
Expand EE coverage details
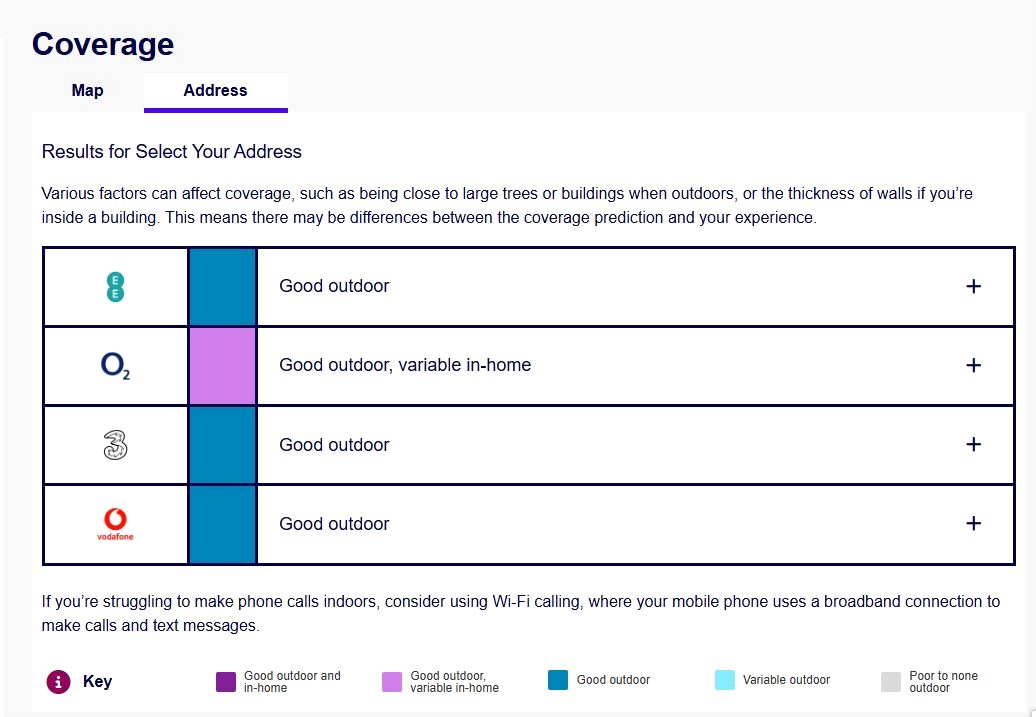pyautogui.click(x=973, y=287)
